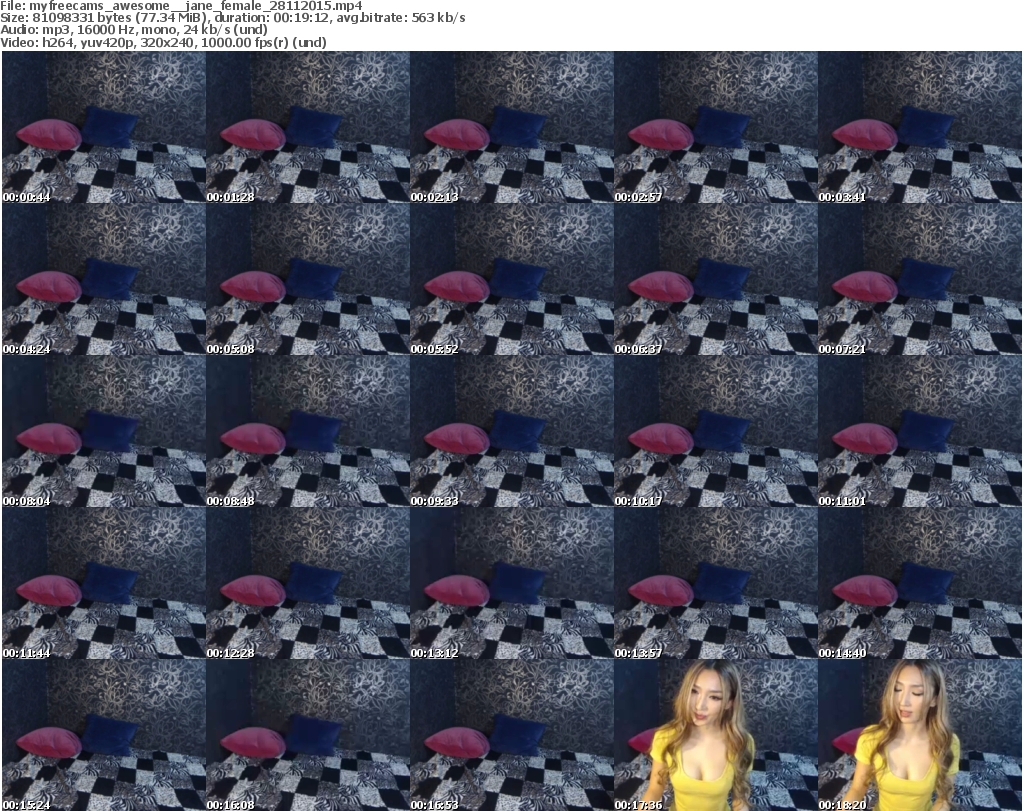Screen dimensions: 1024x811
Task: Pick the thumbnail marked 00:16:53
Action: pos(511,735)
